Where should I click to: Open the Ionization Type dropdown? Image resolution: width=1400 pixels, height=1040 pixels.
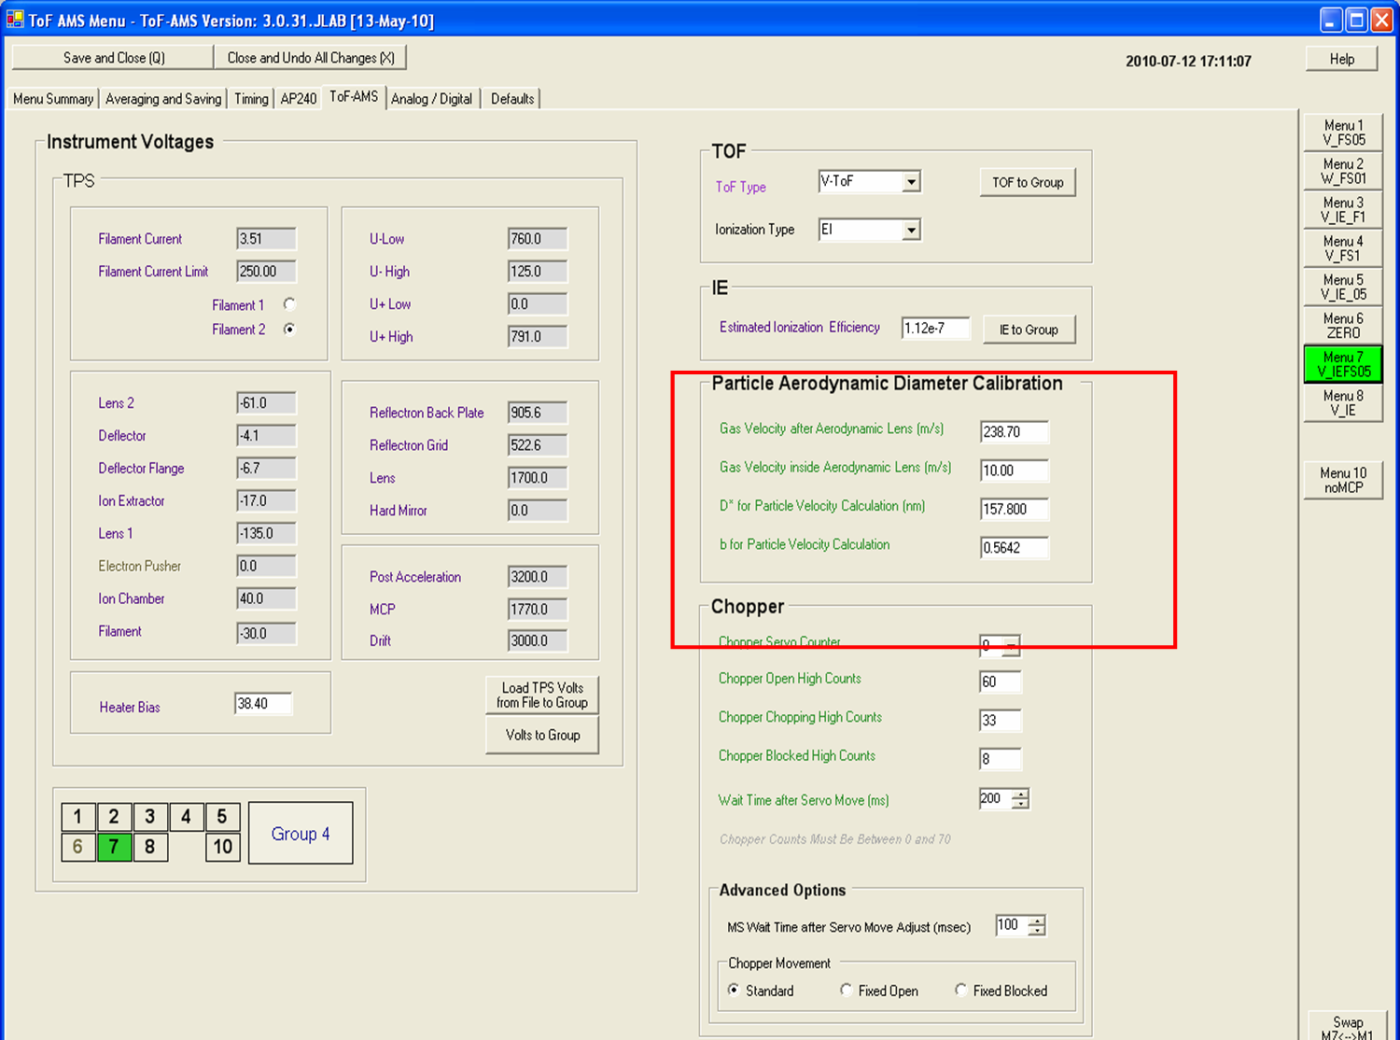point(910,230)
